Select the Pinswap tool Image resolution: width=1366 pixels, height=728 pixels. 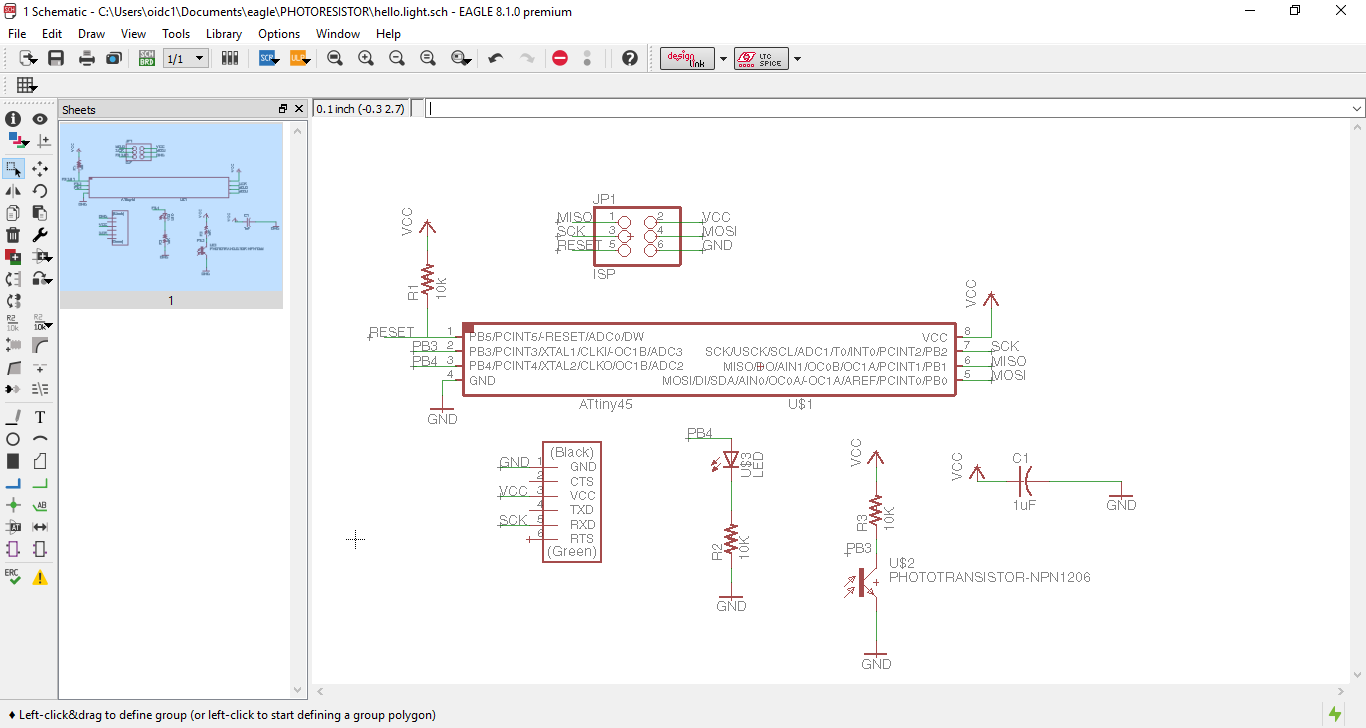coord(13,279)
